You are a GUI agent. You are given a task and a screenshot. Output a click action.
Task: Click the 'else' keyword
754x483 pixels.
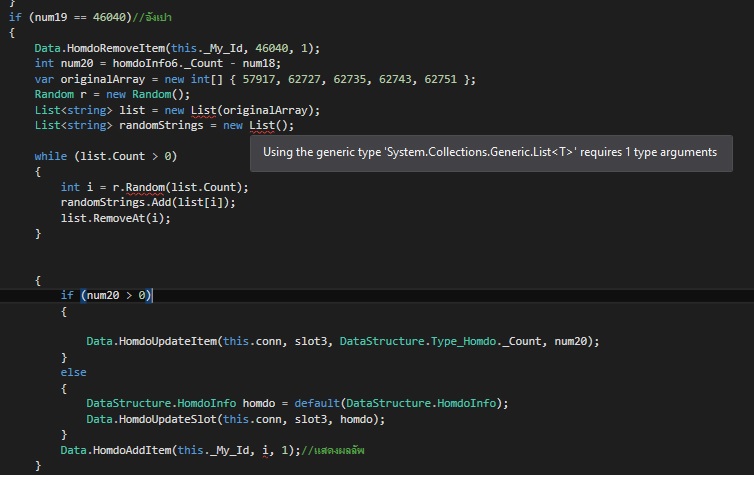pyautogui.click(x=74, y=372)
